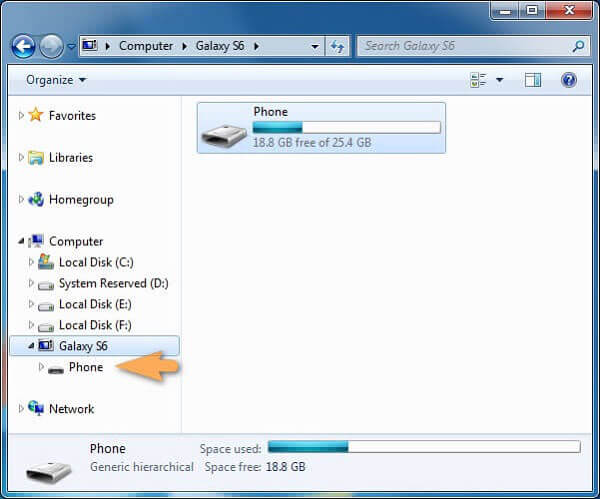600x499 pixels.
Task: Click the System Reserved (D:) drive icon
Action: point(46,285)
